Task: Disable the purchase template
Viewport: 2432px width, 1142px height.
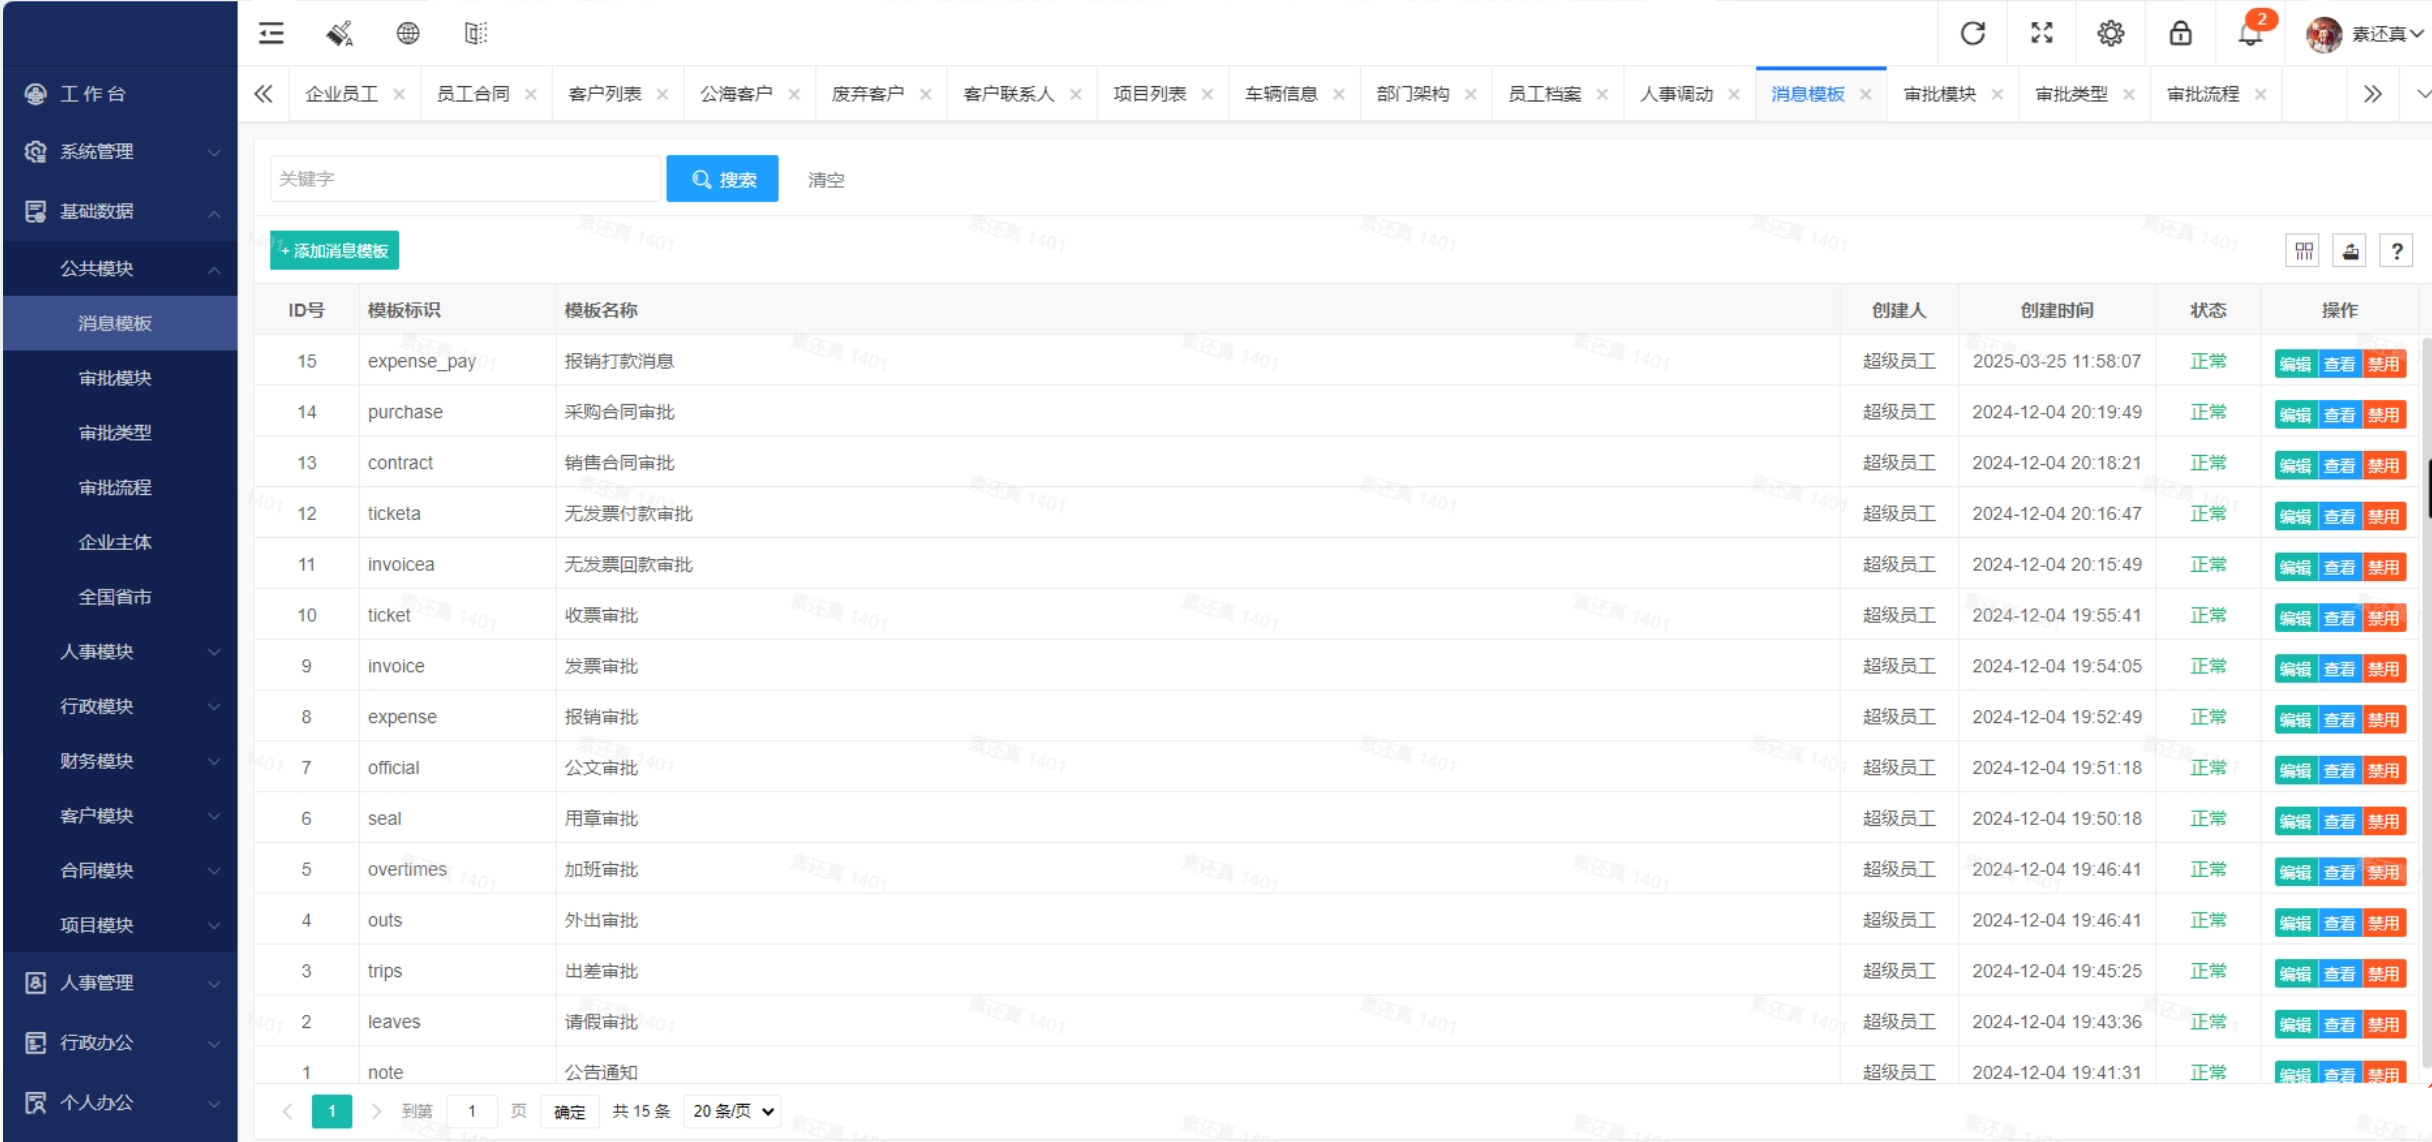Action: click(x=2385, y=414)
